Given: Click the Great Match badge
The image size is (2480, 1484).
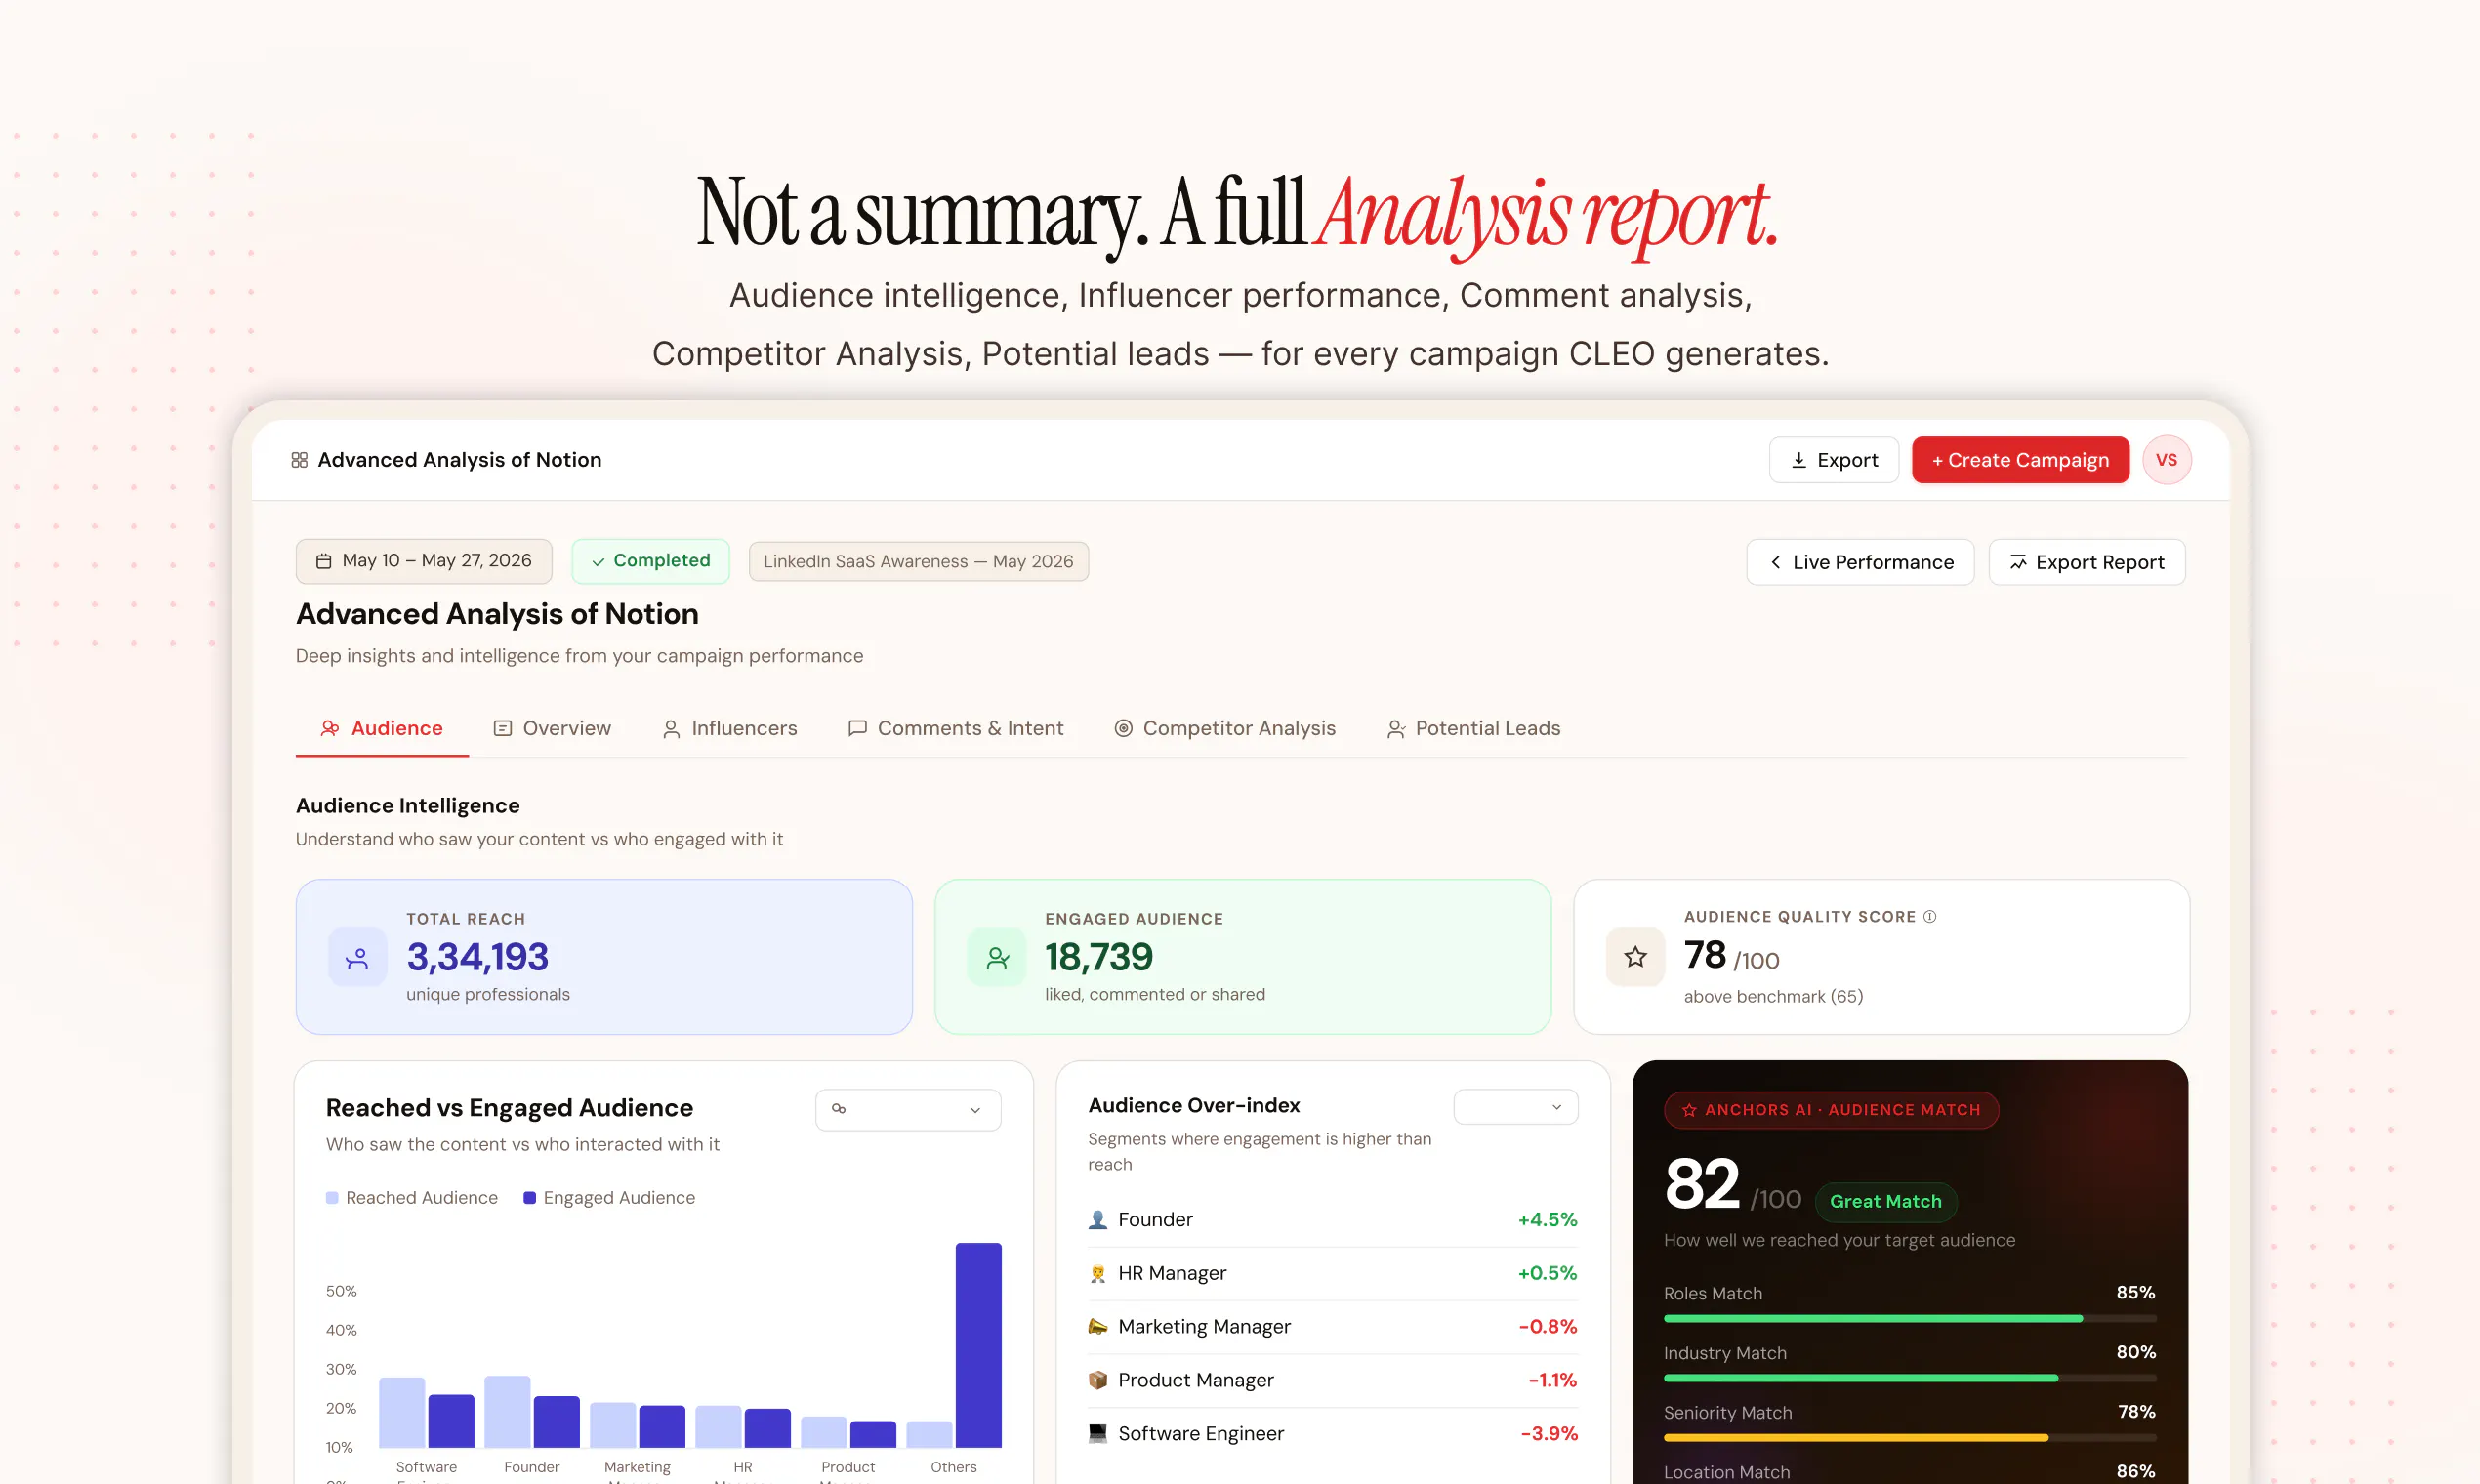Looking at the screenshot, I should point(1886,1202).
